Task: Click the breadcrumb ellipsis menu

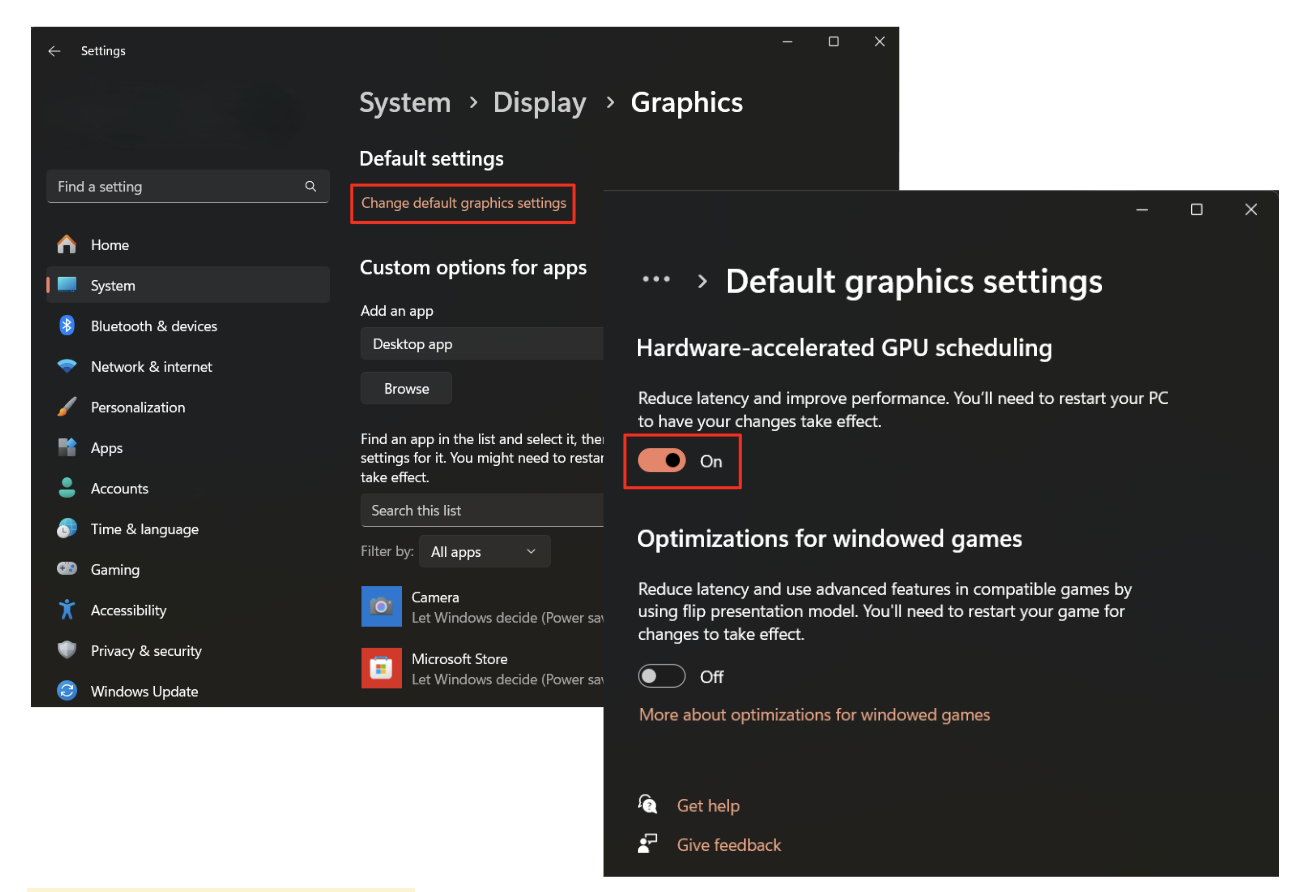Action: 656,279
